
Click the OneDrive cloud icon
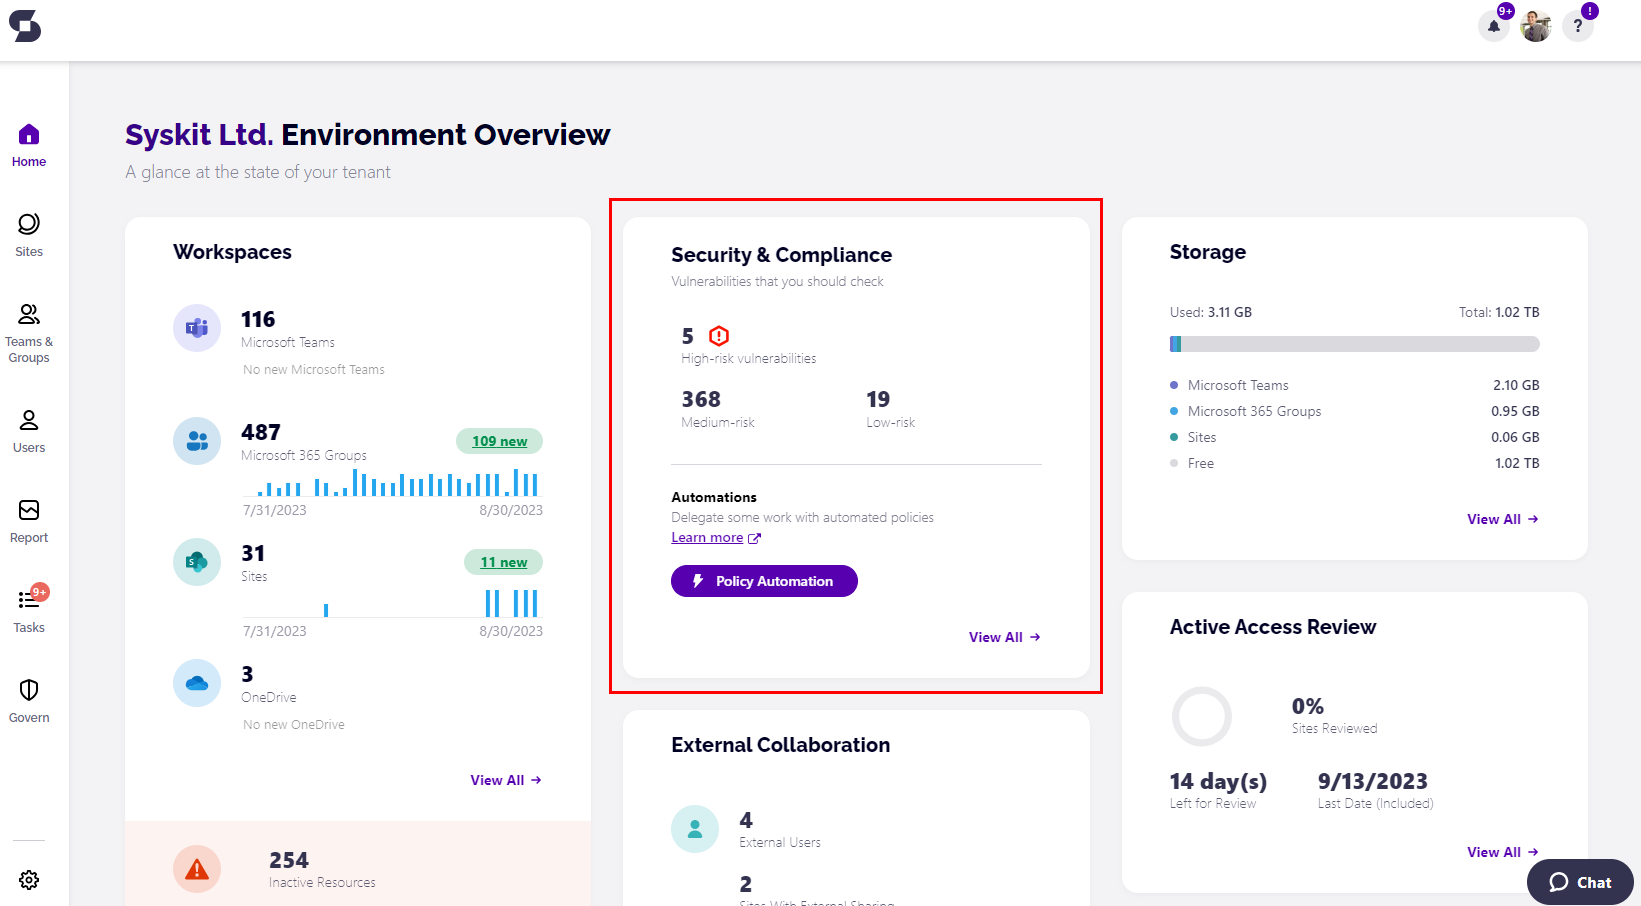click(197, 683)
